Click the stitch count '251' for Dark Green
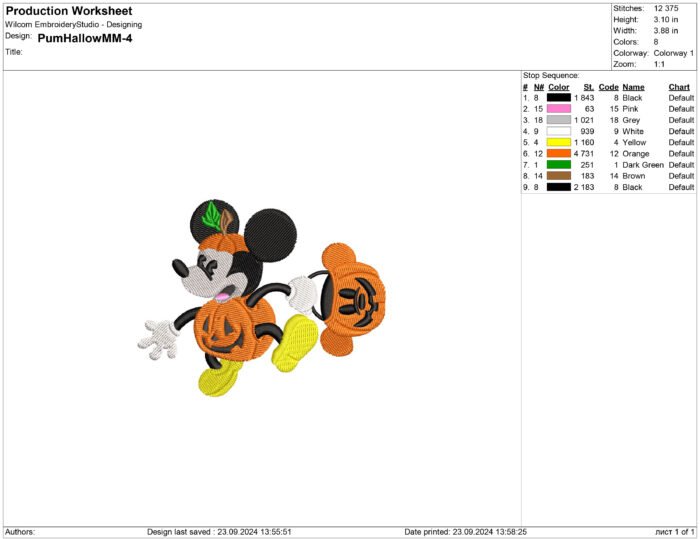This screenshot has height=539, width=700. 587,165
